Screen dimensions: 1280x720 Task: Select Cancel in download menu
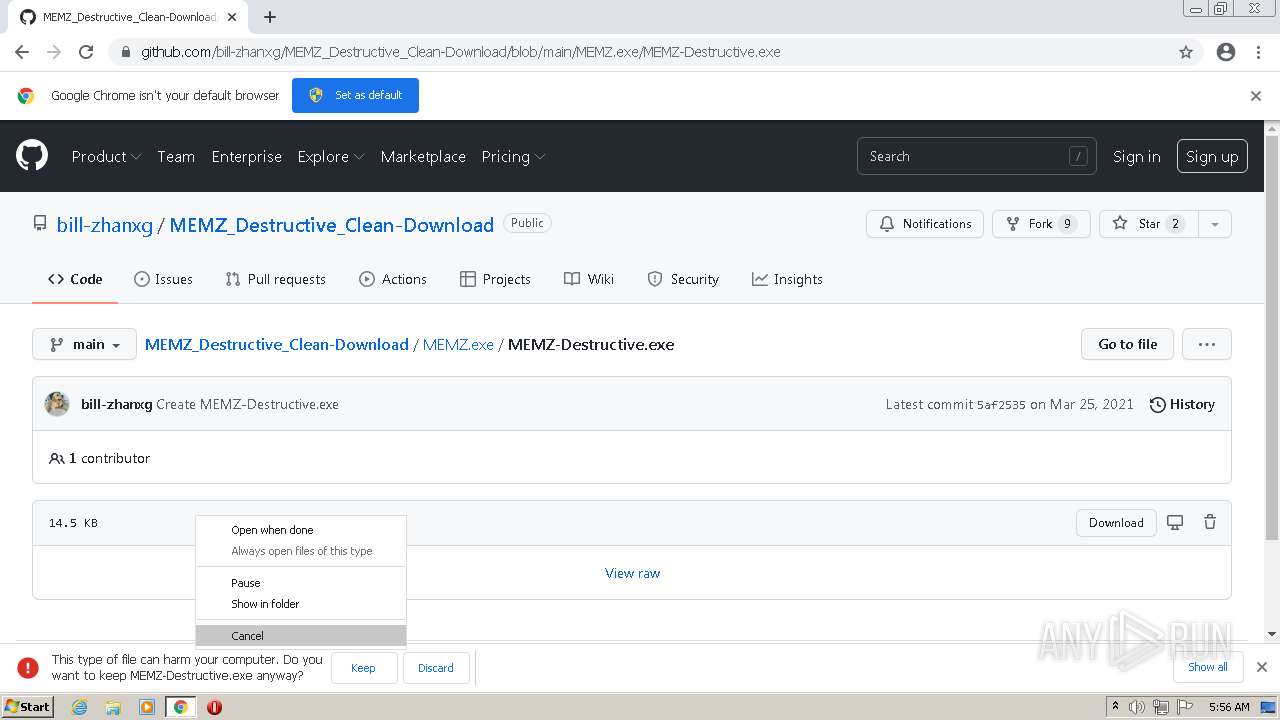click(301, 636)
